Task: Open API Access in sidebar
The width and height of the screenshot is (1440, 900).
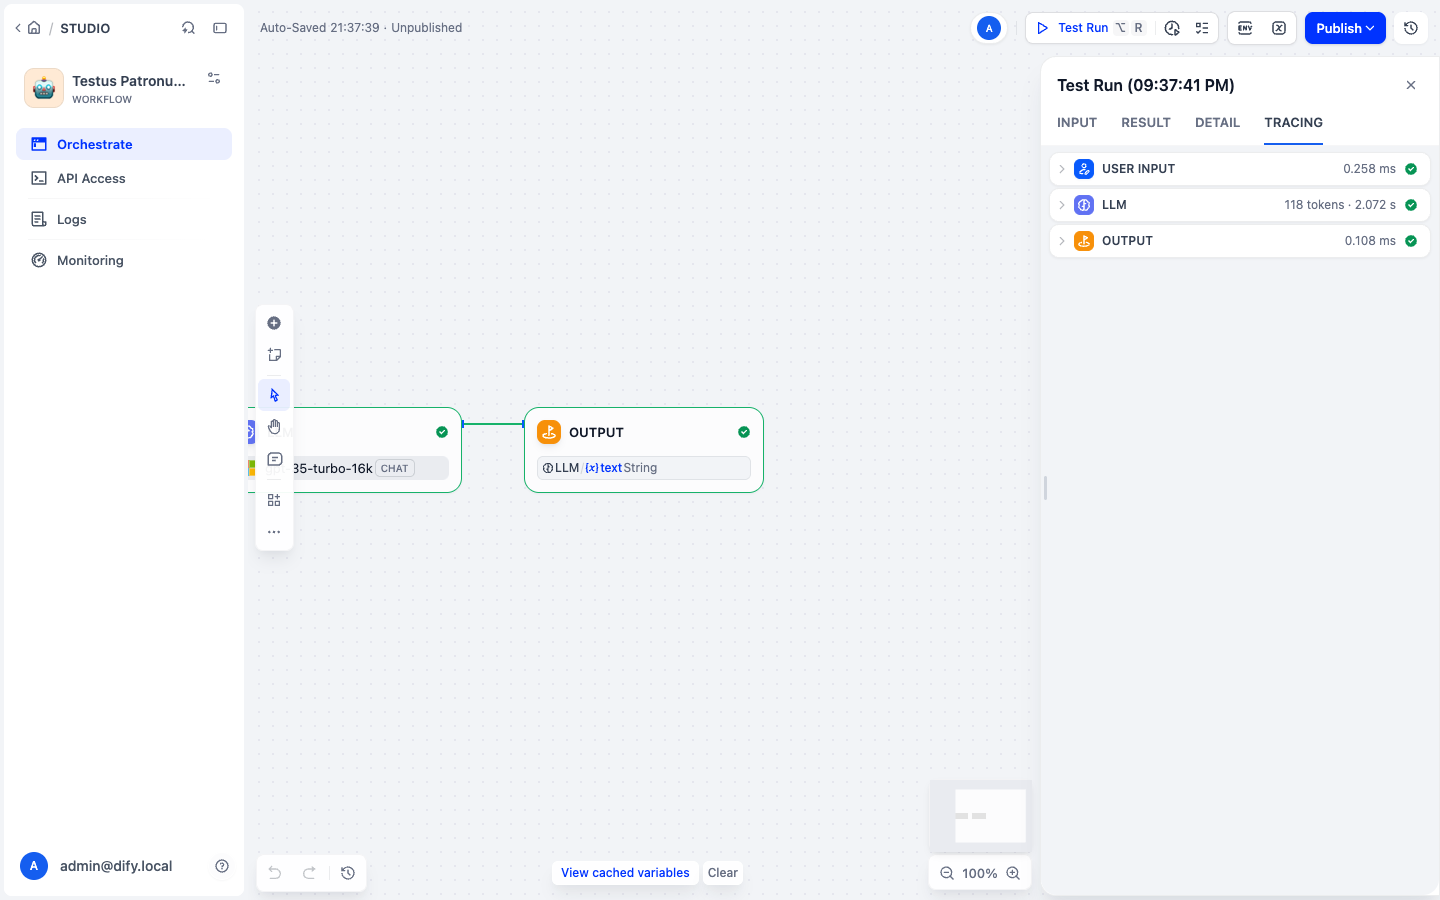Action: coord(124,178)
